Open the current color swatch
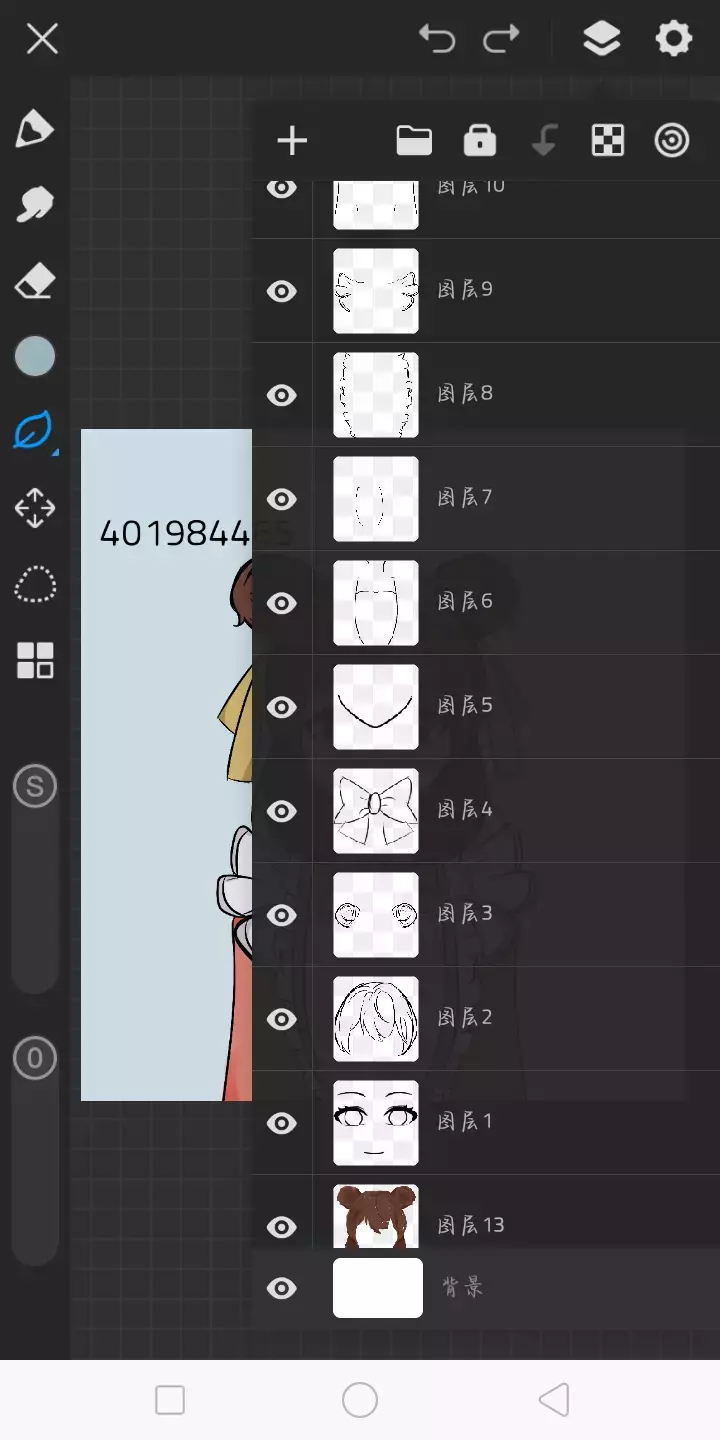This screenshot has height=1440, width=720. (35, 356)
